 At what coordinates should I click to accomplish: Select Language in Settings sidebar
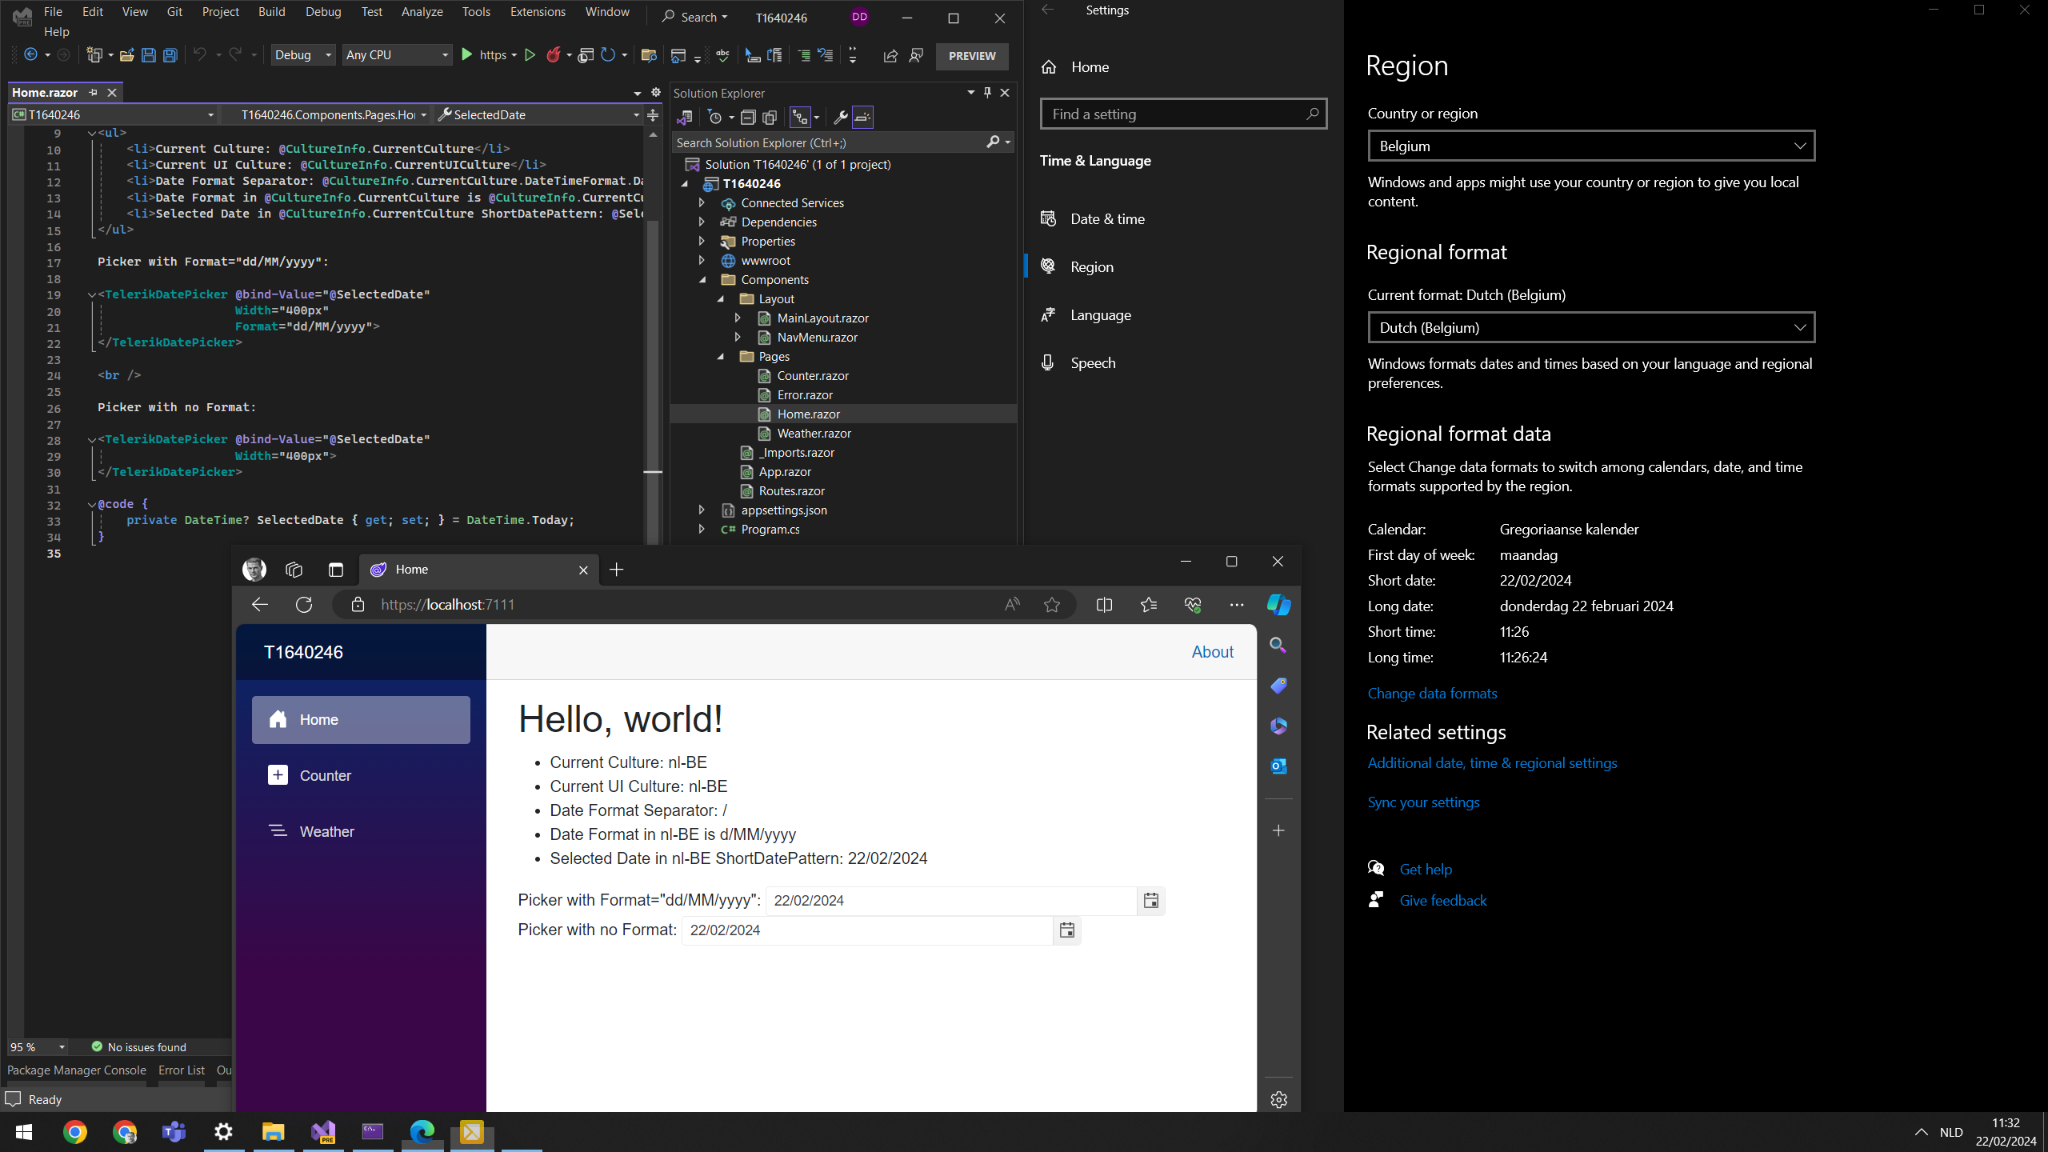[1100, 315]
